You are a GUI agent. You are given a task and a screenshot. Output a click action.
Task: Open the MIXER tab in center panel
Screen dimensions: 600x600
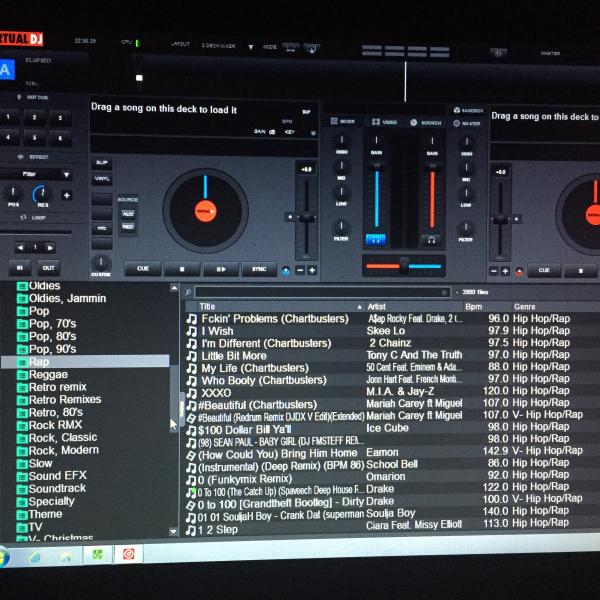point(342,121)
